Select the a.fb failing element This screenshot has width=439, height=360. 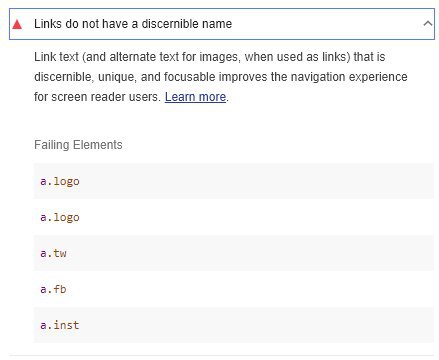pos(53,289)
